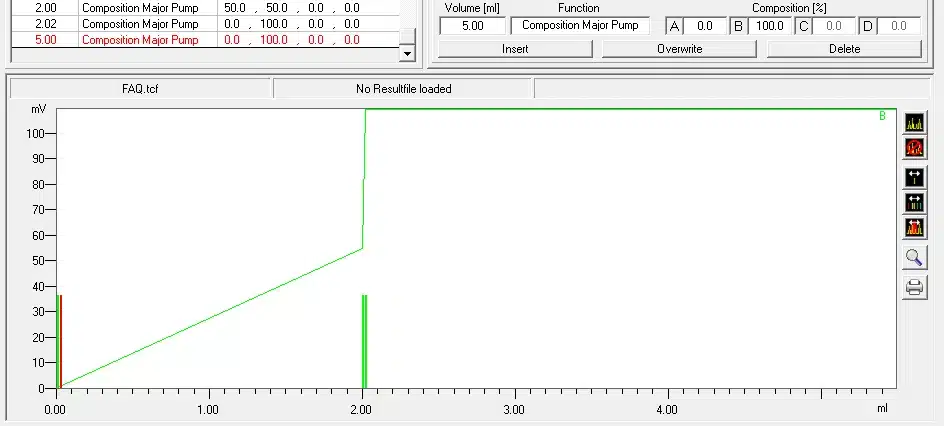Toggle component D button

tap(867, 26)
